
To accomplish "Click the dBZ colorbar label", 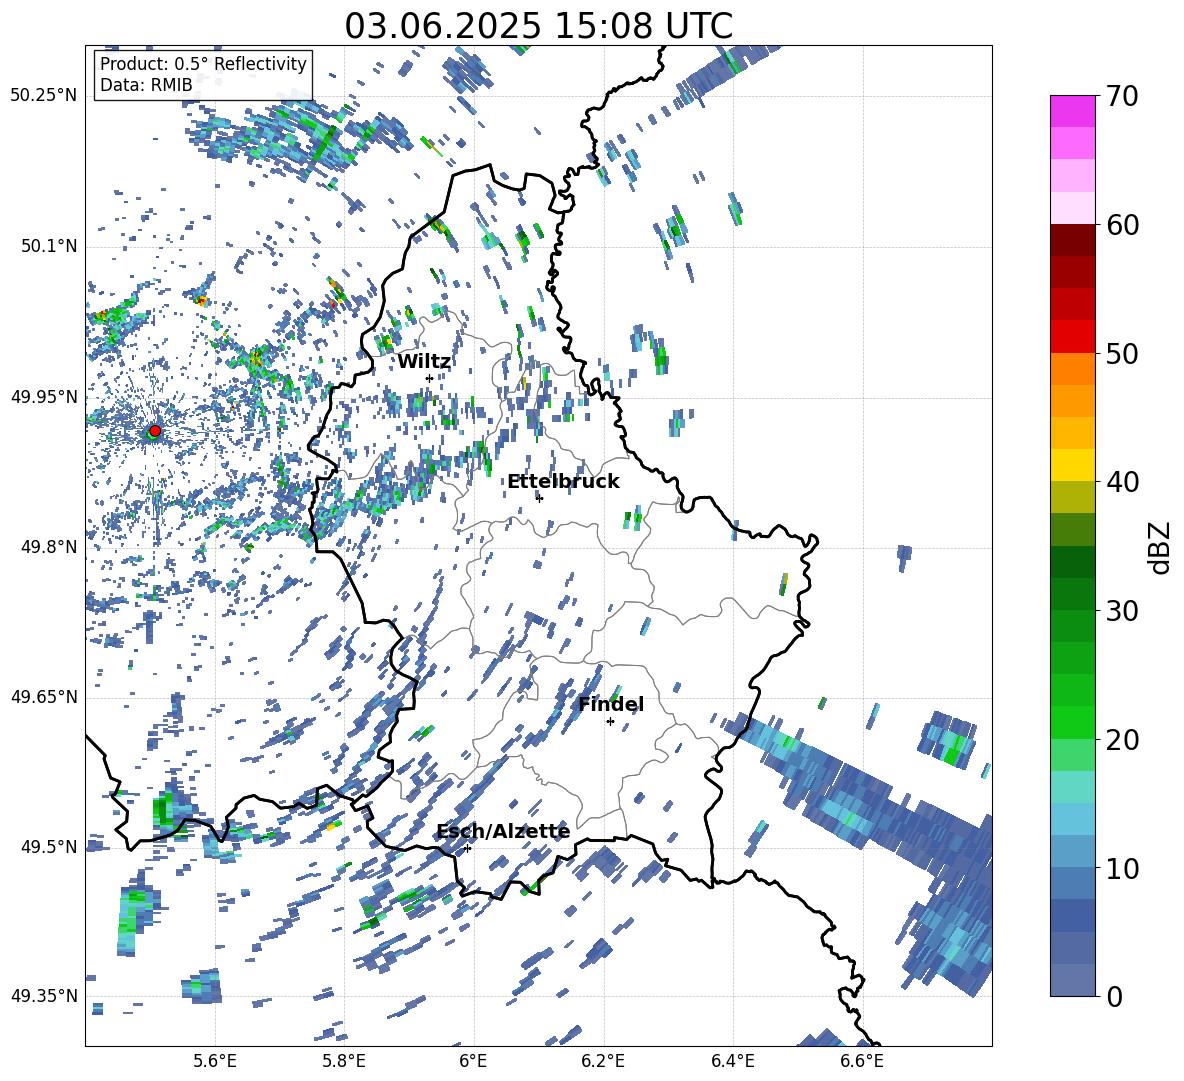I will pyautogui.click(x=1158, y=547).
